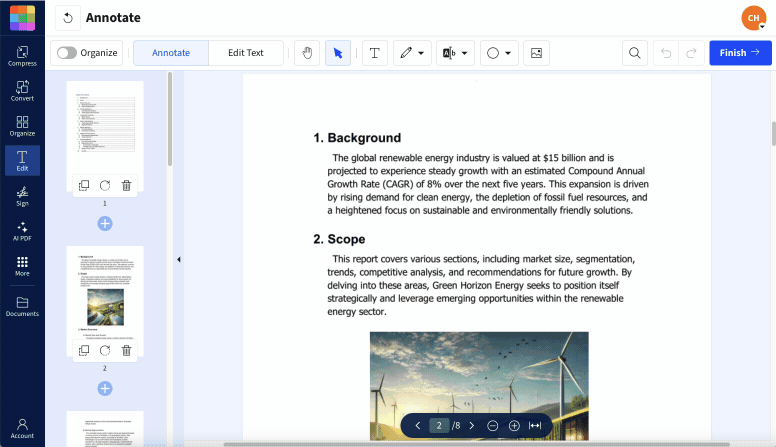
Task: Click the colorful app logo
Action: coord(22,18)
